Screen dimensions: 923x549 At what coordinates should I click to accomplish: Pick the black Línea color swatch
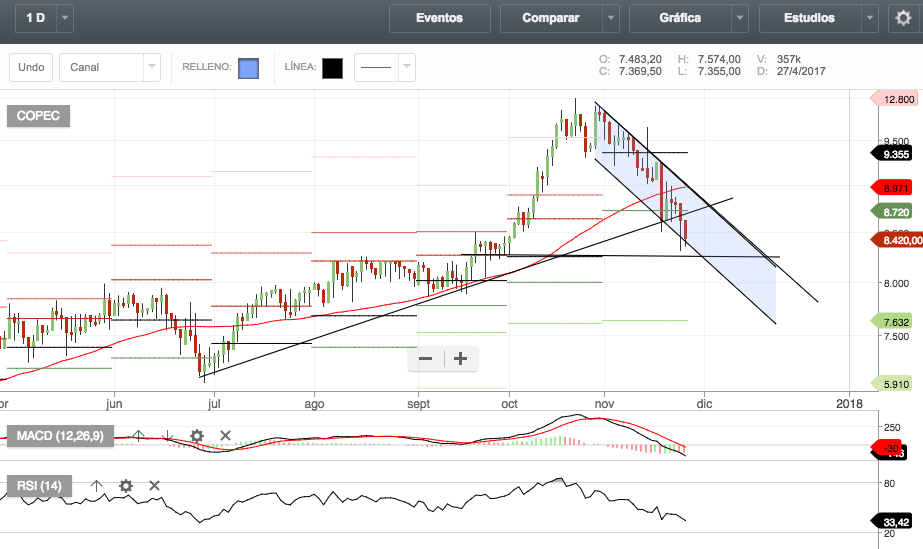point(332,68)
